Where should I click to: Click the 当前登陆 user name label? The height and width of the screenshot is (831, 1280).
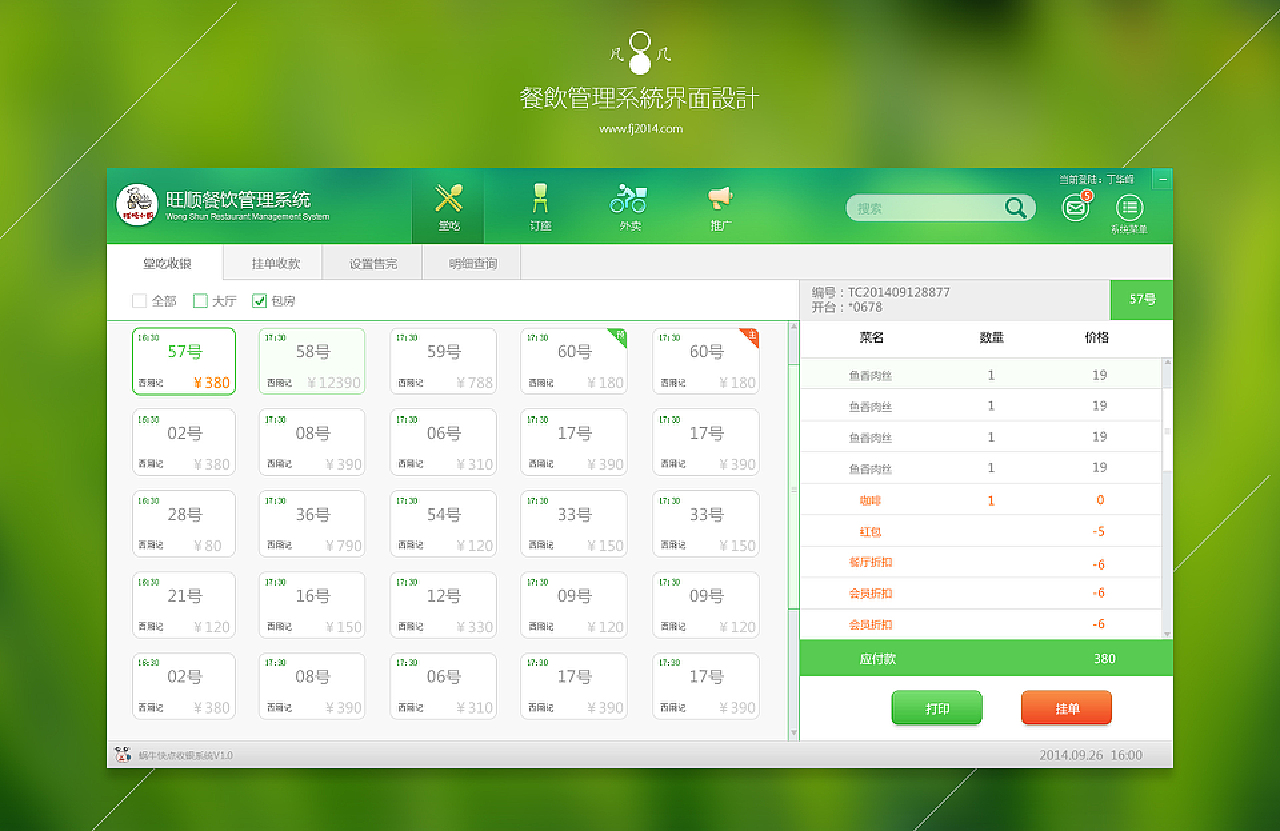1097,179
